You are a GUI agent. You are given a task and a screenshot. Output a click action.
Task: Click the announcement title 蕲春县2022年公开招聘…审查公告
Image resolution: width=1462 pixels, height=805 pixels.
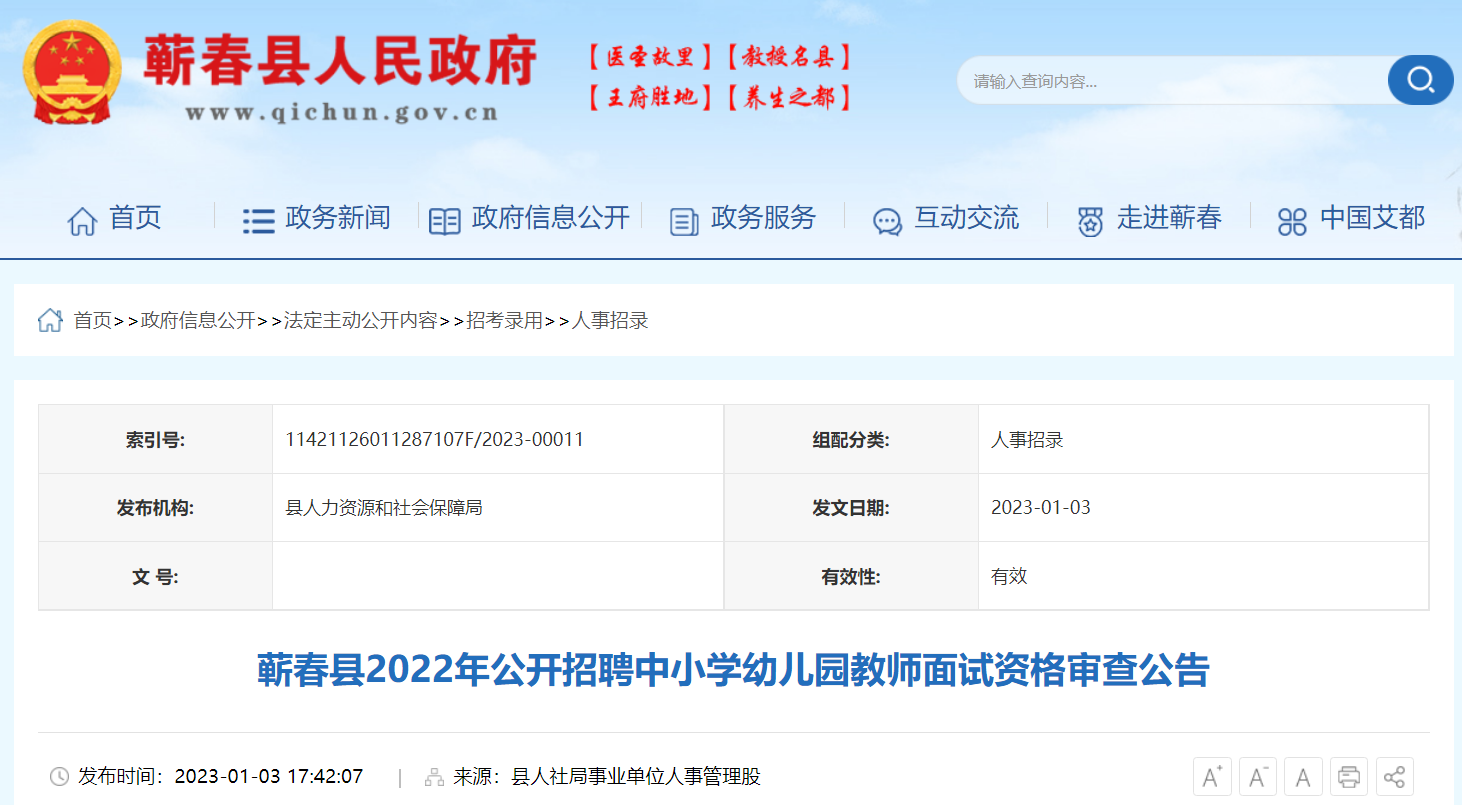click(733, 670)
